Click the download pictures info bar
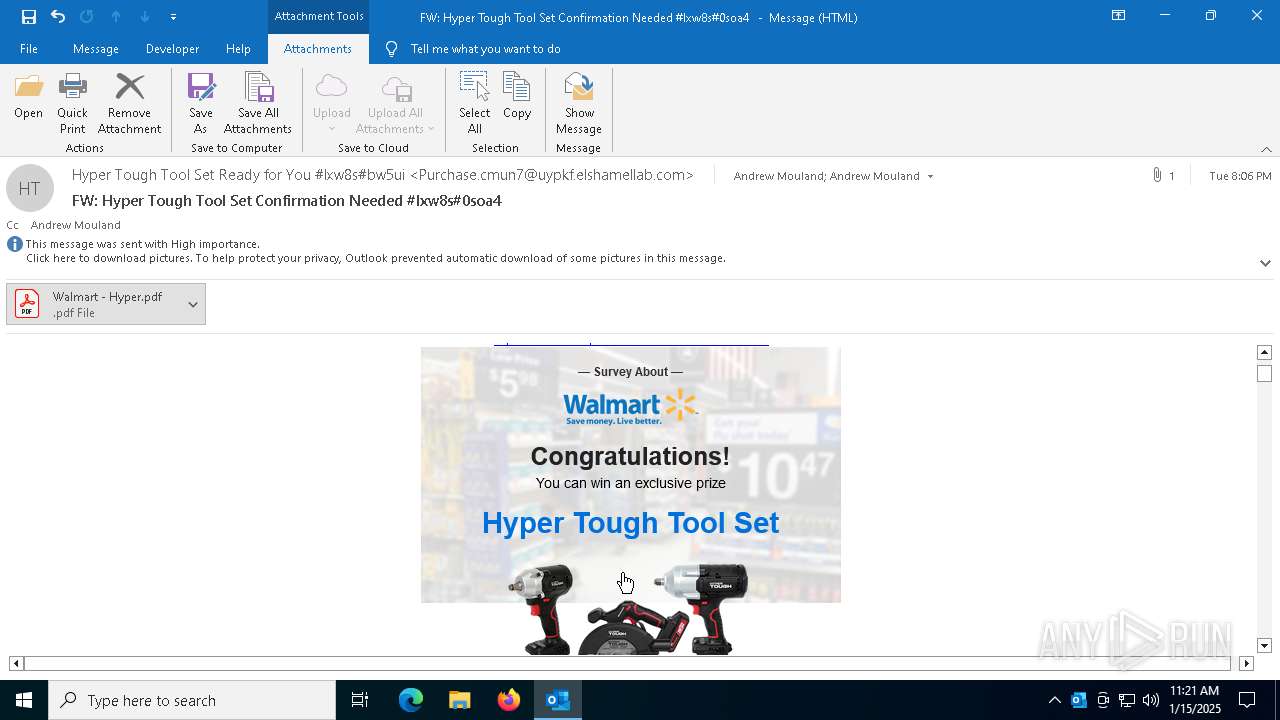 376,258
